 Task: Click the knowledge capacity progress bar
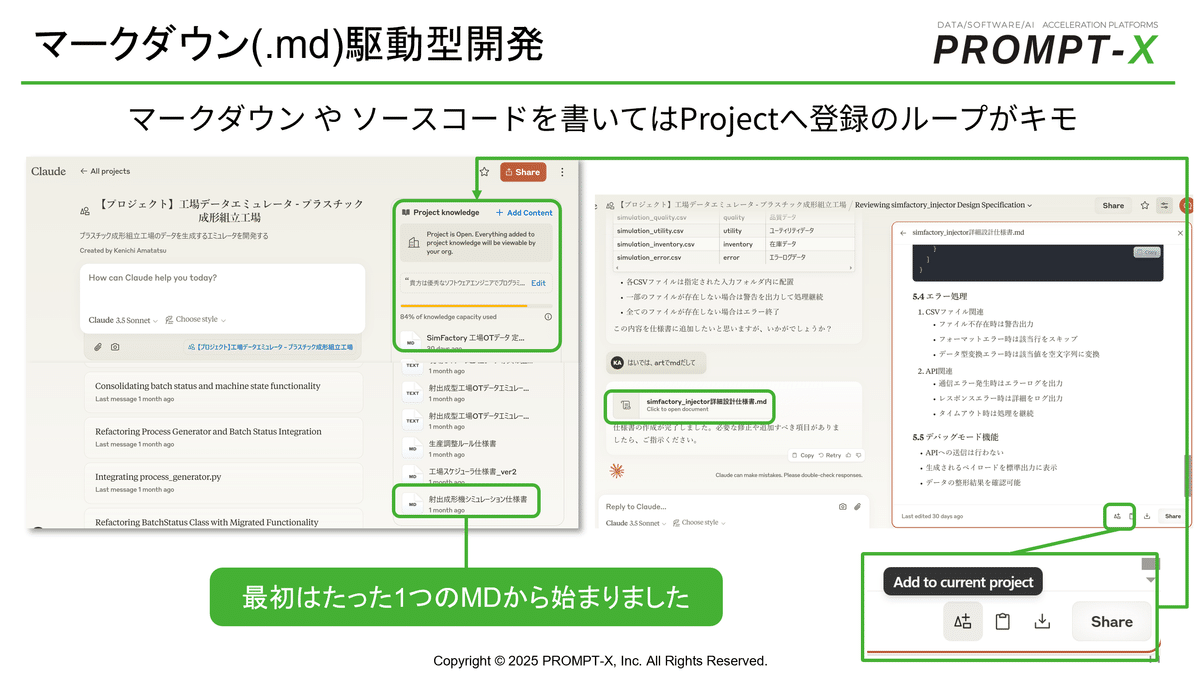tap(477, 305)
